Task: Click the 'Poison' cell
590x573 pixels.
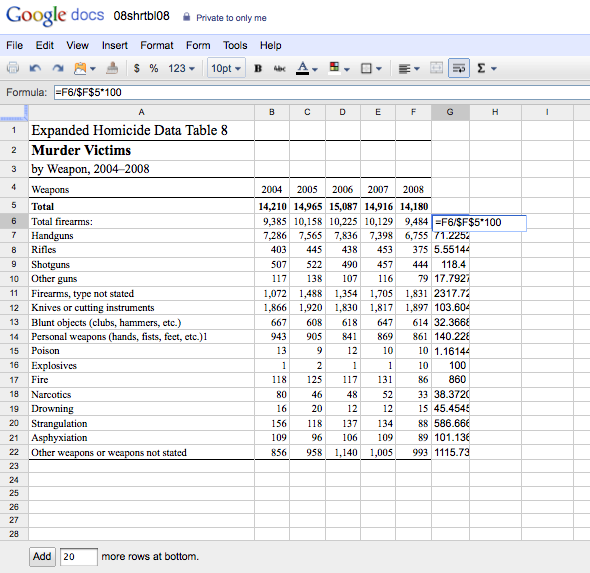Action: 141,351
